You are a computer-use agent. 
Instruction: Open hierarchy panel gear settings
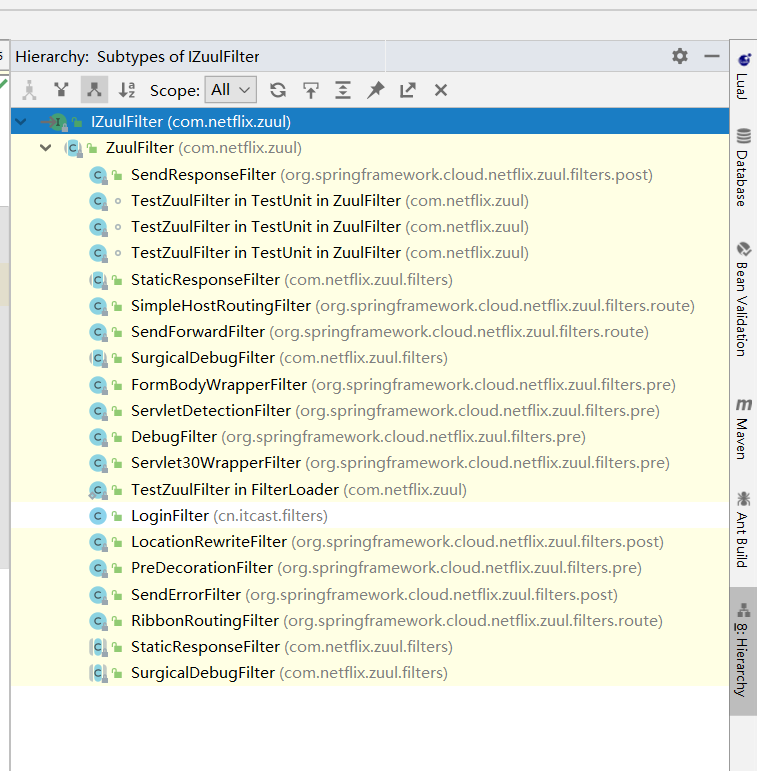click(x=680, y=56)
